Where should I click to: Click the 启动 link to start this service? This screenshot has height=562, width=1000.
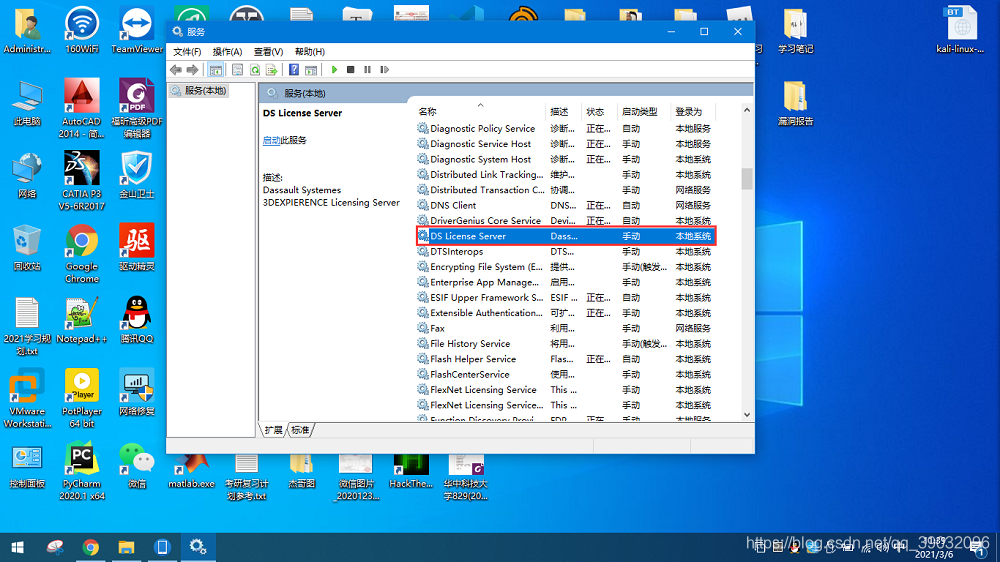[271, 141]
